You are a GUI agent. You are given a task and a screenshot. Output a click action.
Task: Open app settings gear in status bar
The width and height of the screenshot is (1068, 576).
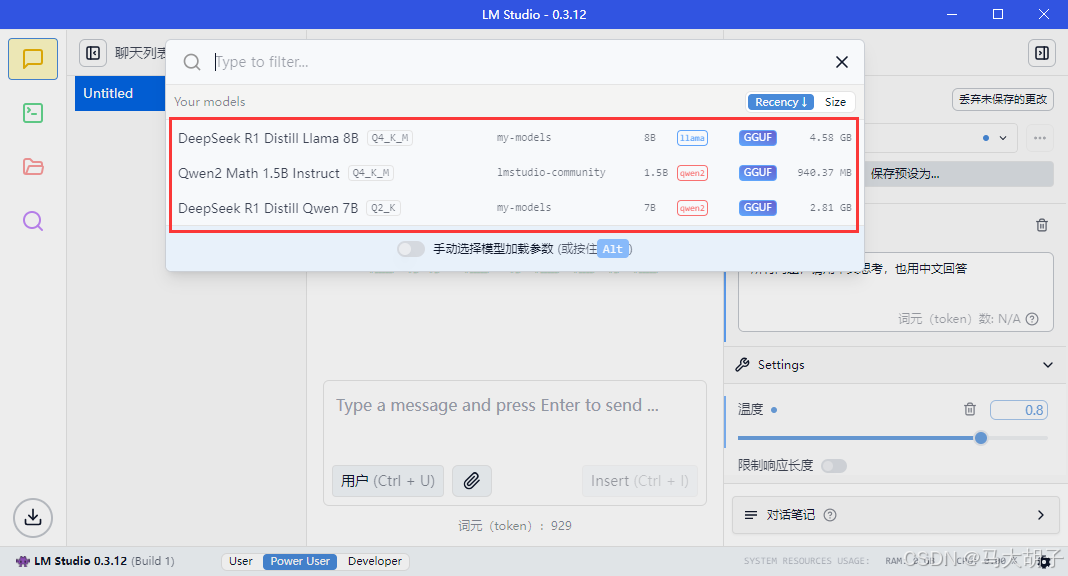[x=1044, y=562]
